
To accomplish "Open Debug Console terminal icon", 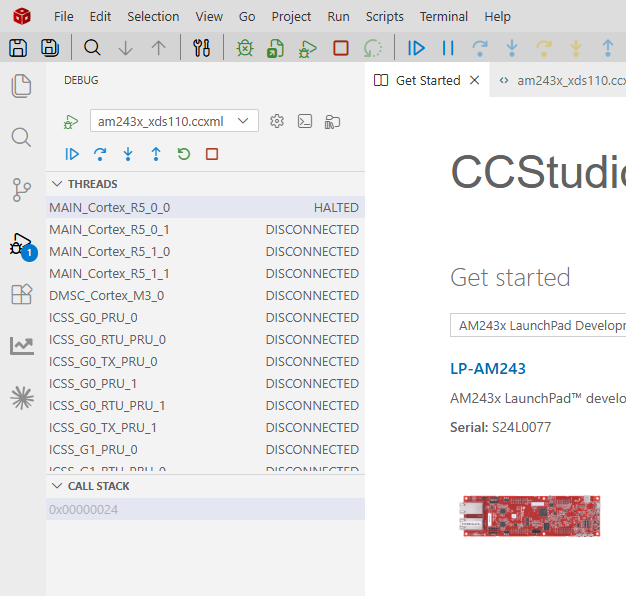I will click(x=305, y=121).
